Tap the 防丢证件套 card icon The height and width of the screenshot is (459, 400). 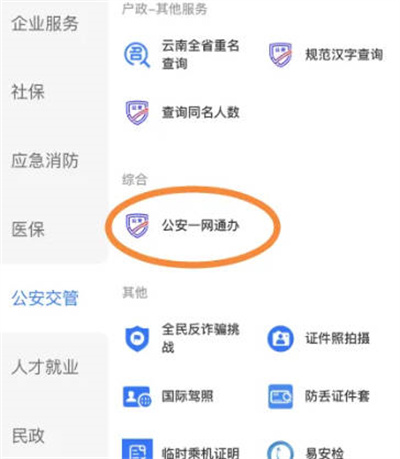(x=280, y=396)
